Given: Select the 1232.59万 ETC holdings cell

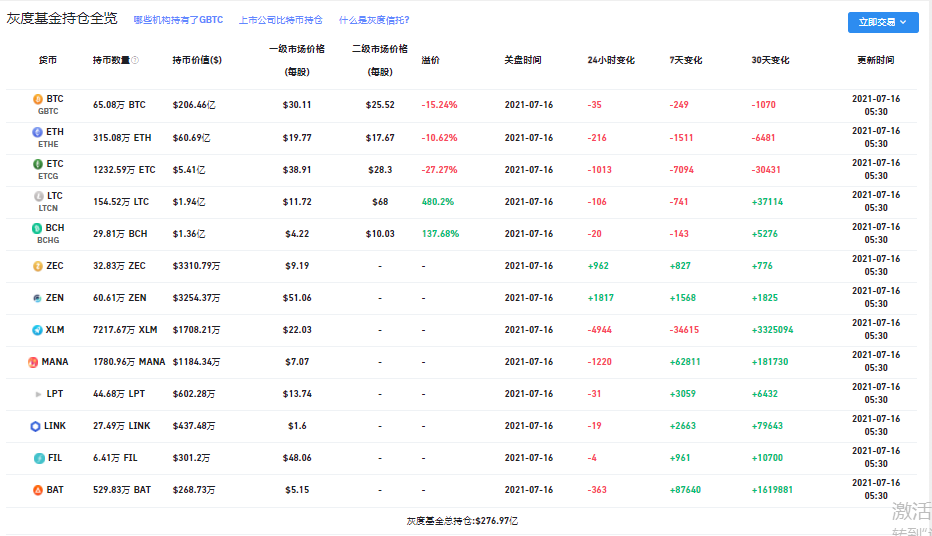Looking at the screenshot, I should pos(124,170).
